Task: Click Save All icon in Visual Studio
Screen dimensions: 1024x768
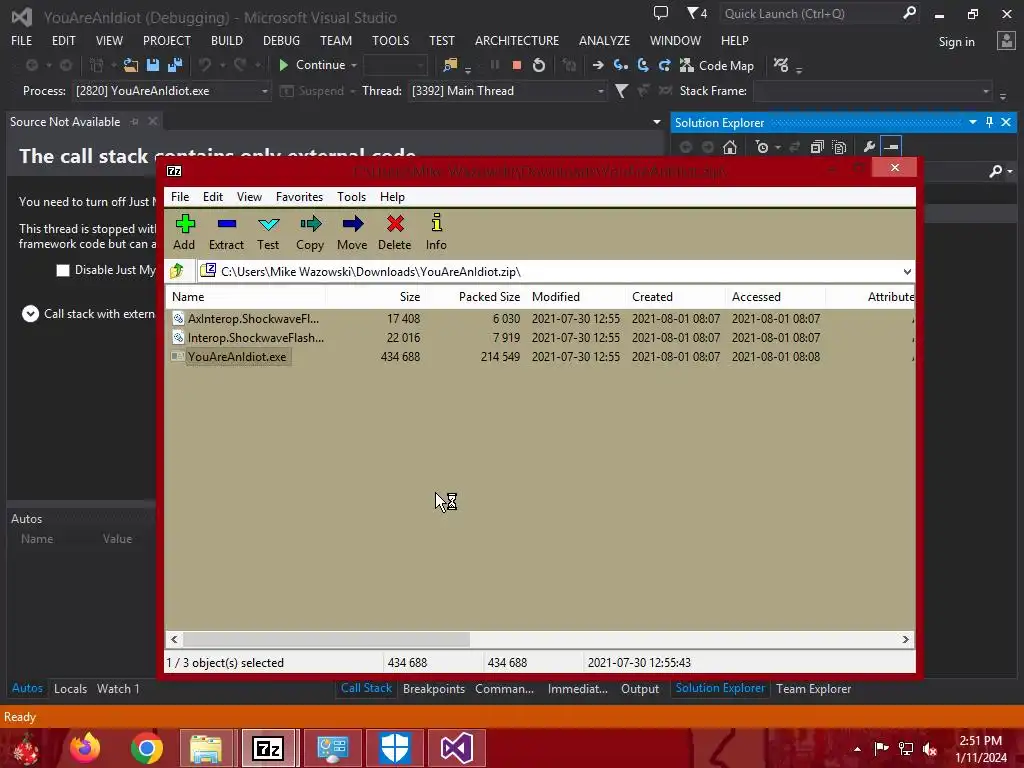Action: (x=174, y=65)
